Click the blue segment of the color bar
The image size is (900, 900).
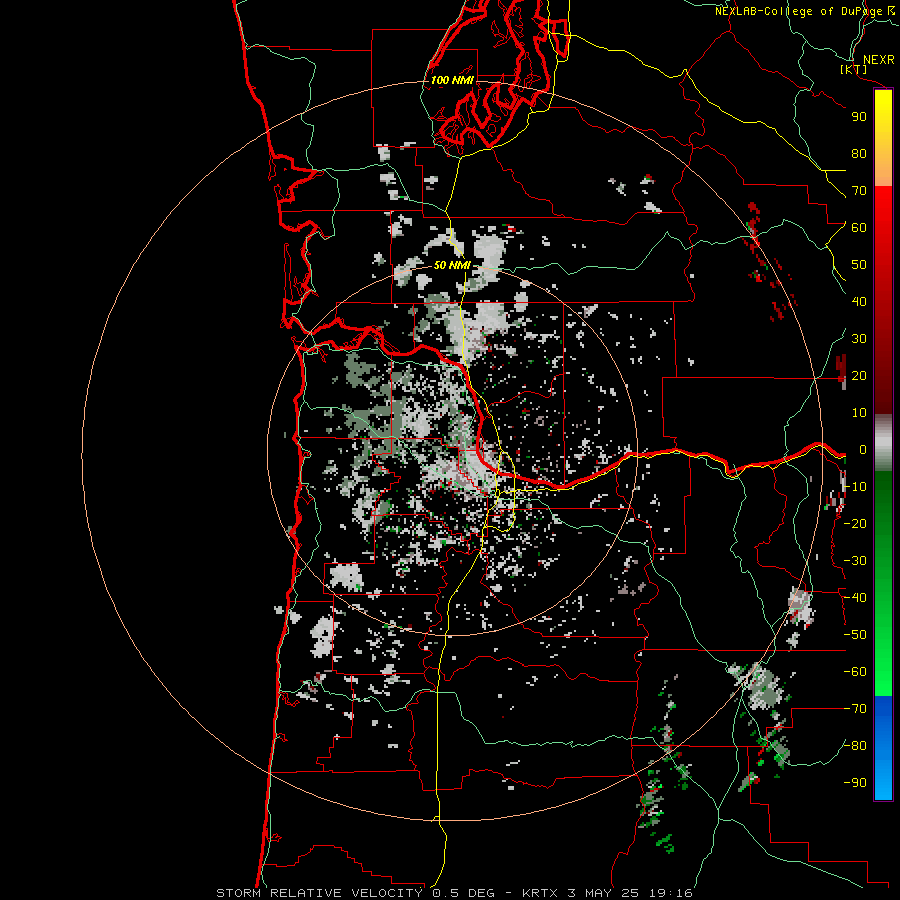(883, 747)
